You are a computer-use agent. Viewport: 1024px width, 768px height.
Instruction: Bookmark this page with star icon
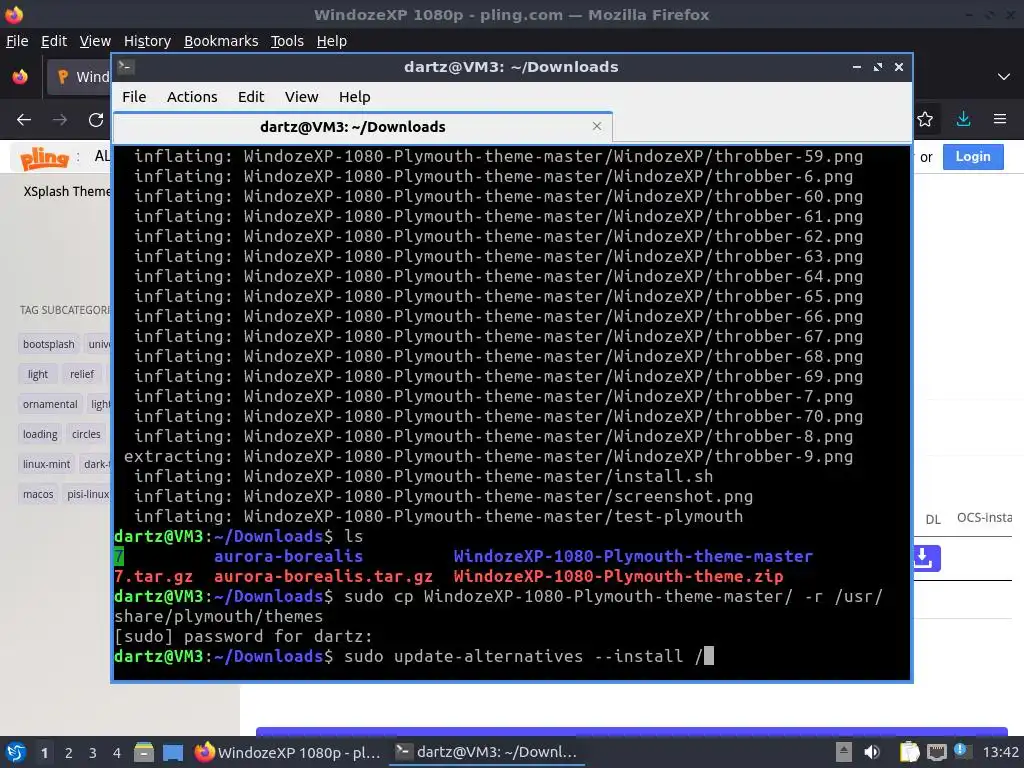925,119
